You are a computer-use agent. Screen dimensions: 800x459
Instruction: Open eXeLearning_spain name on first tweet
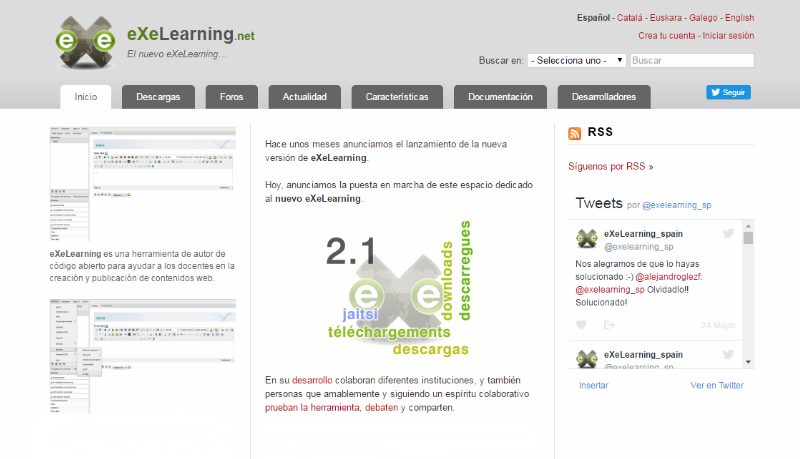pyautogui.click(x=643, y=234)
